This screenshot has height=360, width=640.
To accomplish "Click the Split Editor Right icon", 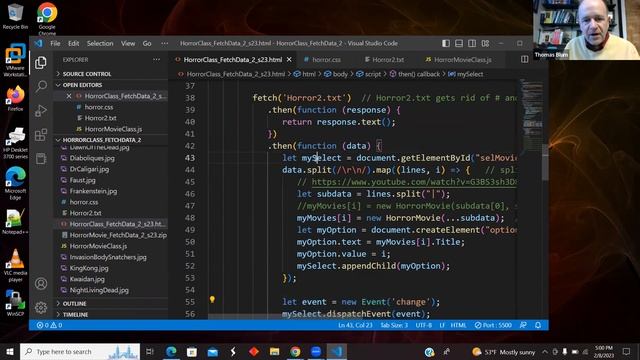I will [524, 60].
